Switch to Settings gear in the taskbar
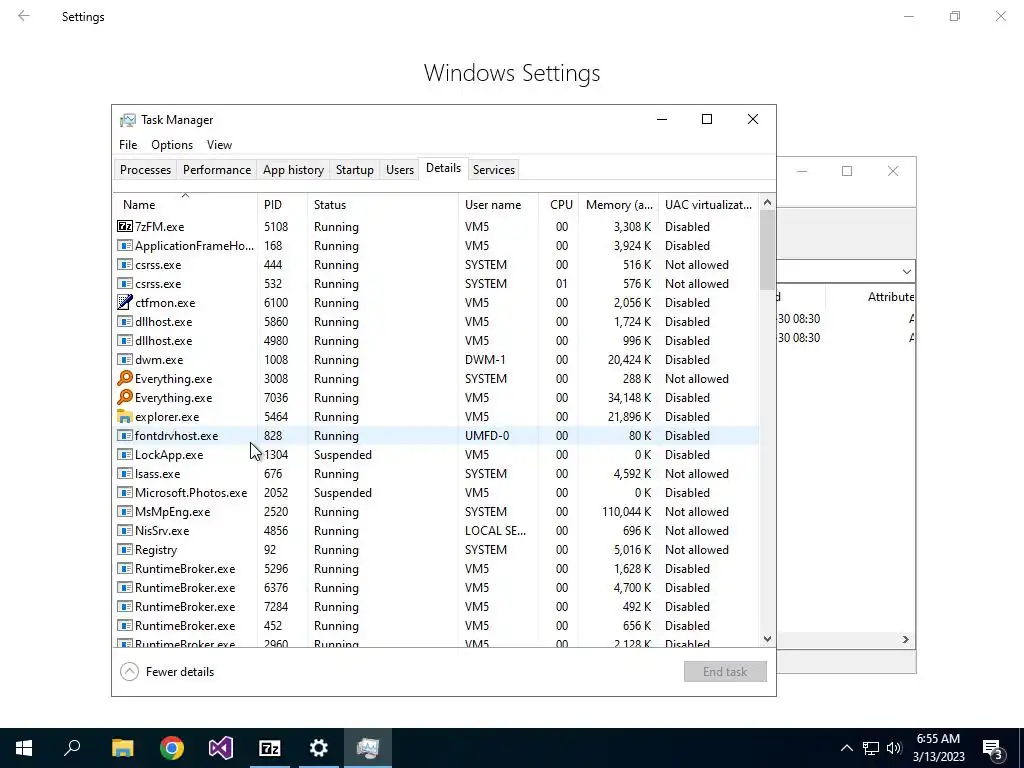 tap(319, 748)
